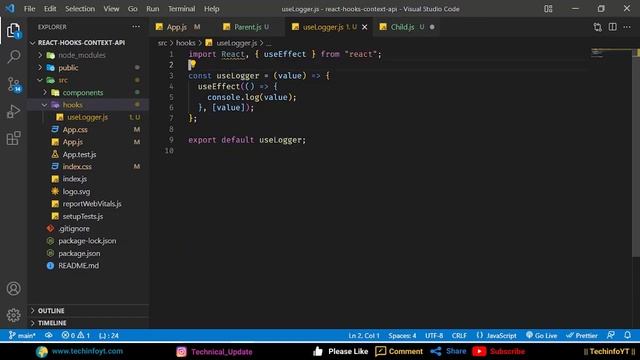Open the View menu
This screenshot has height=360, width=640.
[111, 9]
